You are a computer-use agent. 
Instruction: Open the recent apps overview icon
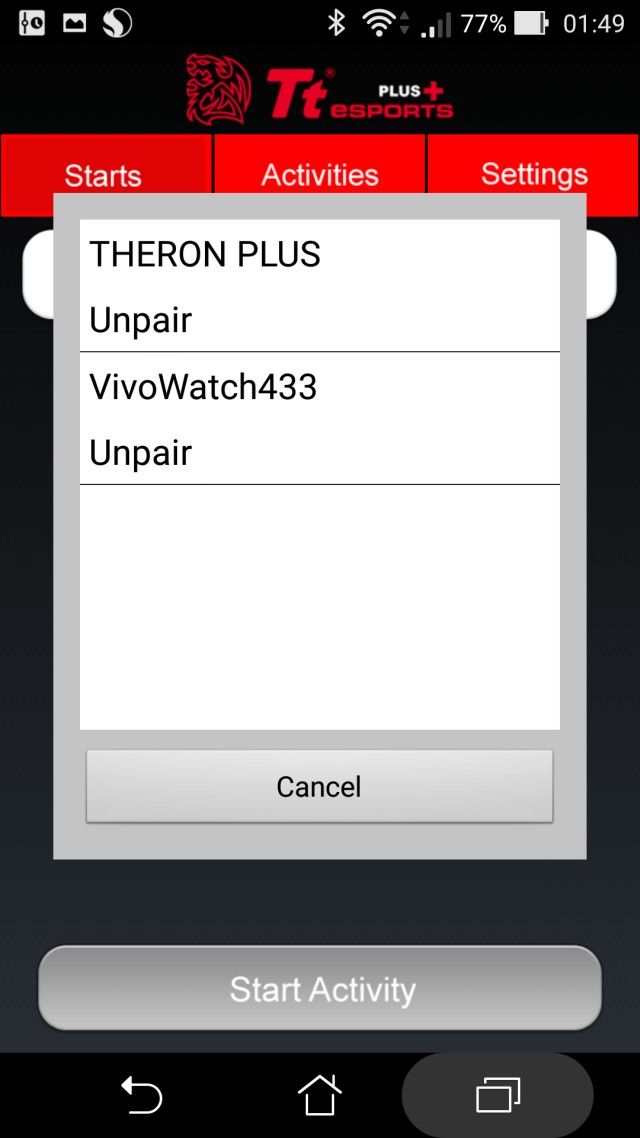498,1094
